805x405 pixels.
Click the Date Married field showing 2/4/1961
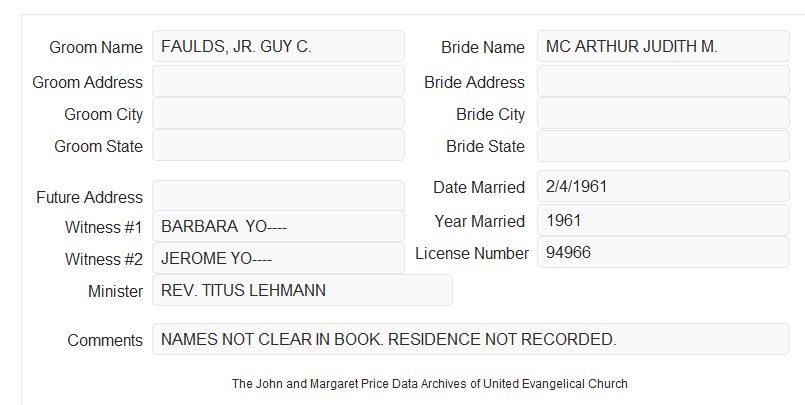coord(663,186)
